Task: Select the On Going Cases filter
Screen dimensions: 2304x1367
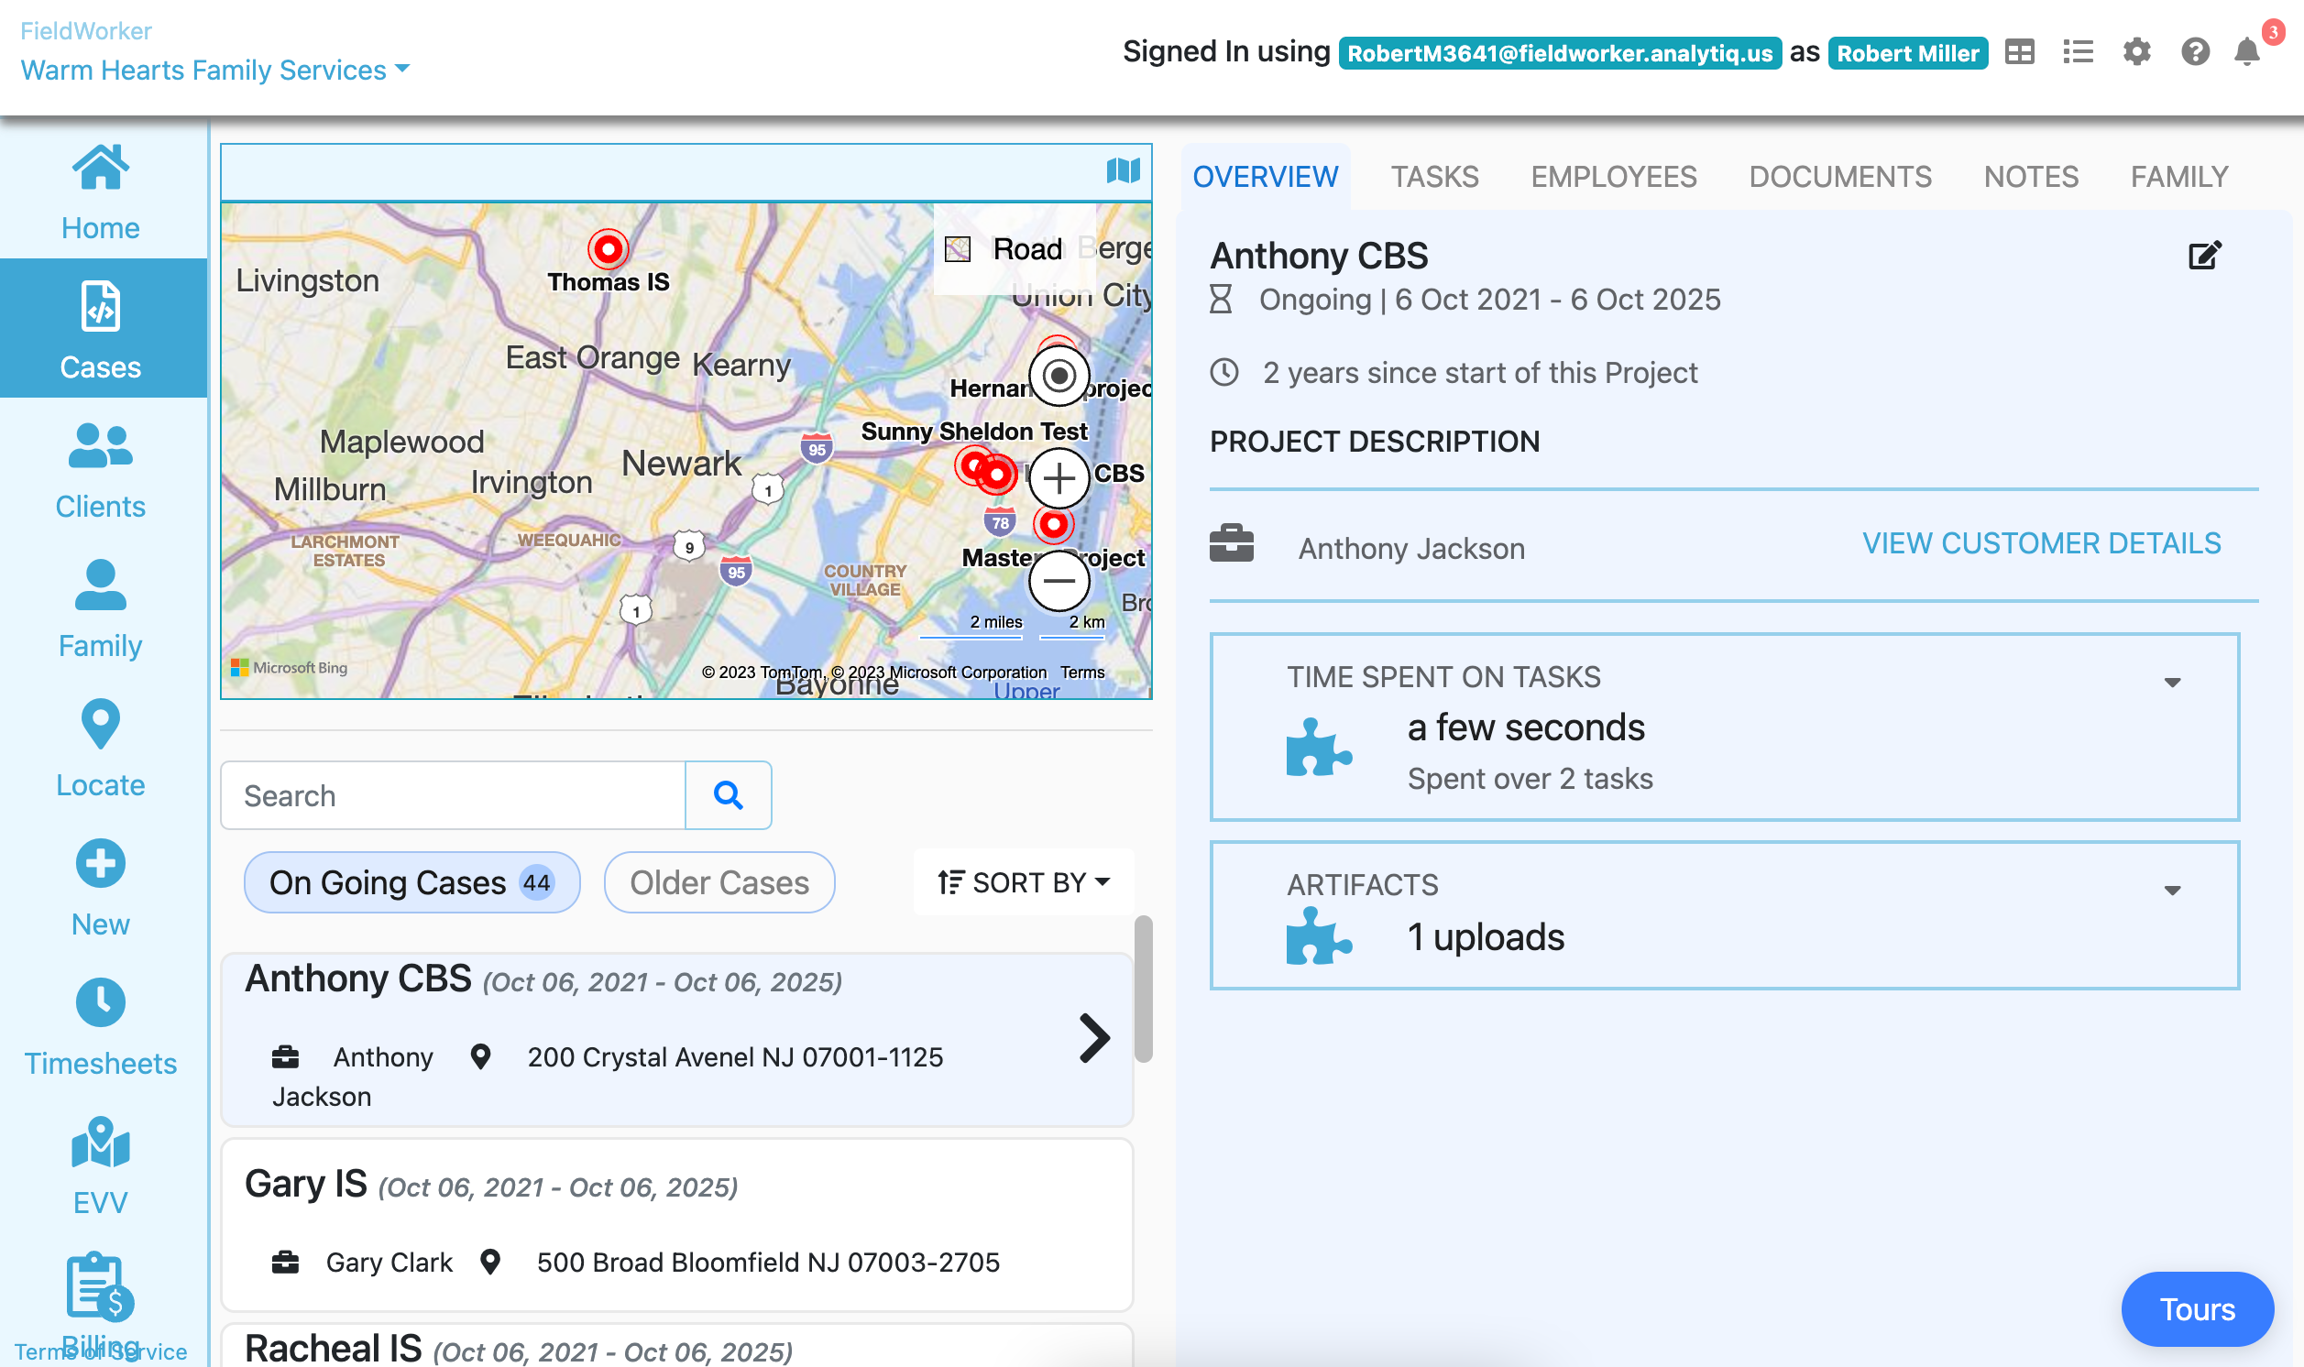Action: [411, 882]
